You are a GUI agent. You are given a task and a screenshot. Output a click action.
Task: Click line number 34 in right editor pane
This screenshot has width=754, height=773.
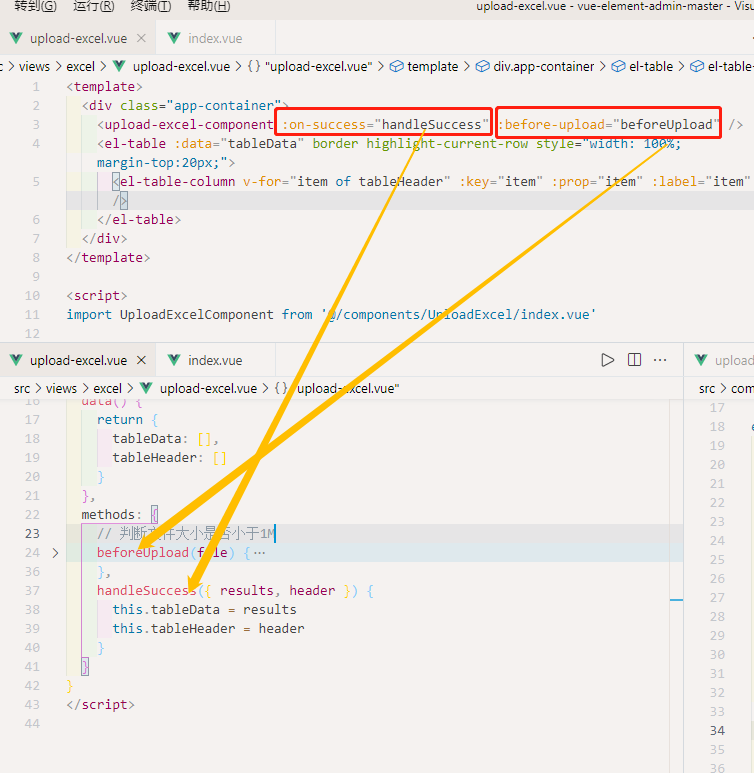[718, 731]
